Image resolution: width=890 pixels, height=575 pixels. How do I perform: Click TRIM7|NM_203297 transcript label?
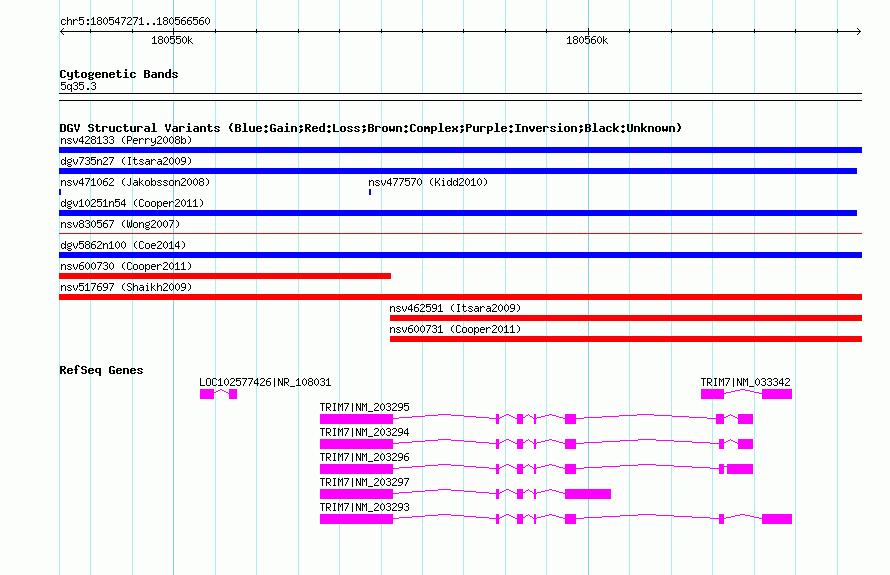(364, 482)
